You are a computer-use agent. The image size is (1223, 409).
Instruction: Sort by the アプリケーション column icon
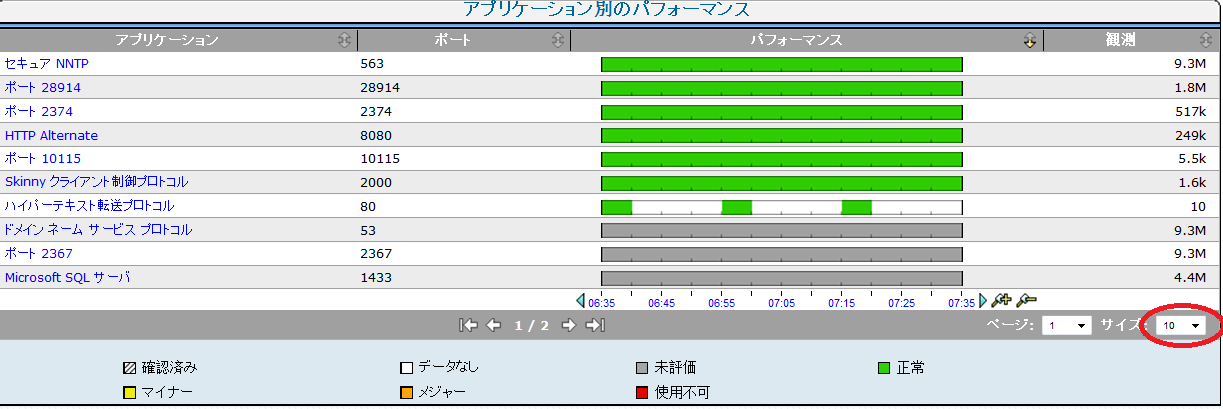point(345,40)
